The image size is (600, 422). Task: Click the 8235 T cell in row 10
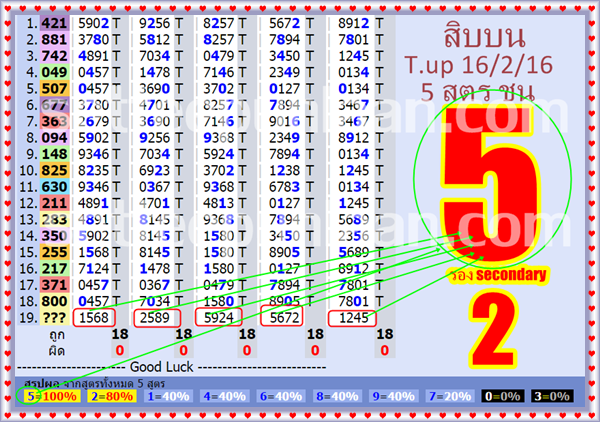click(x=99, y=171)
